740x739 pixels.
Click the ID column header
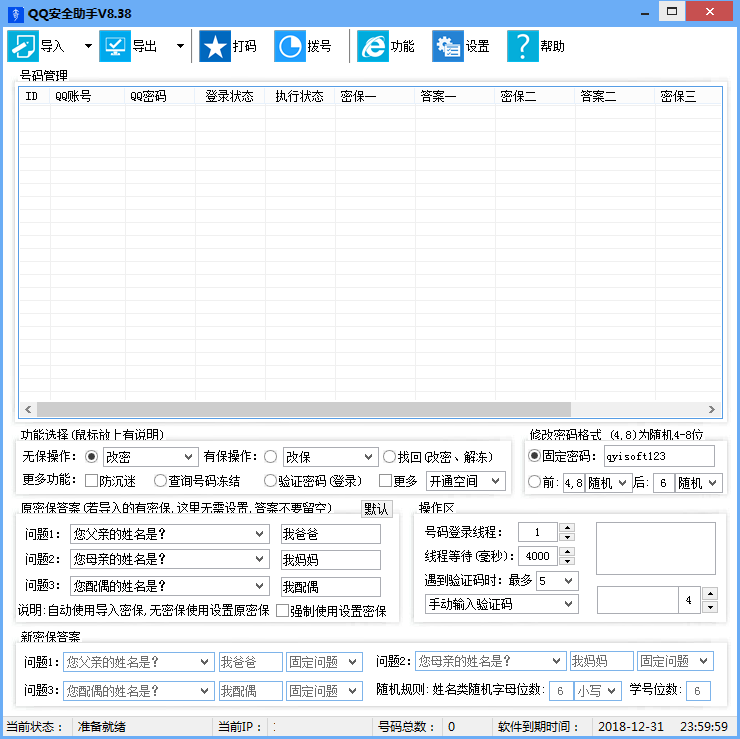pyautogui.click(x=34, y=96)
